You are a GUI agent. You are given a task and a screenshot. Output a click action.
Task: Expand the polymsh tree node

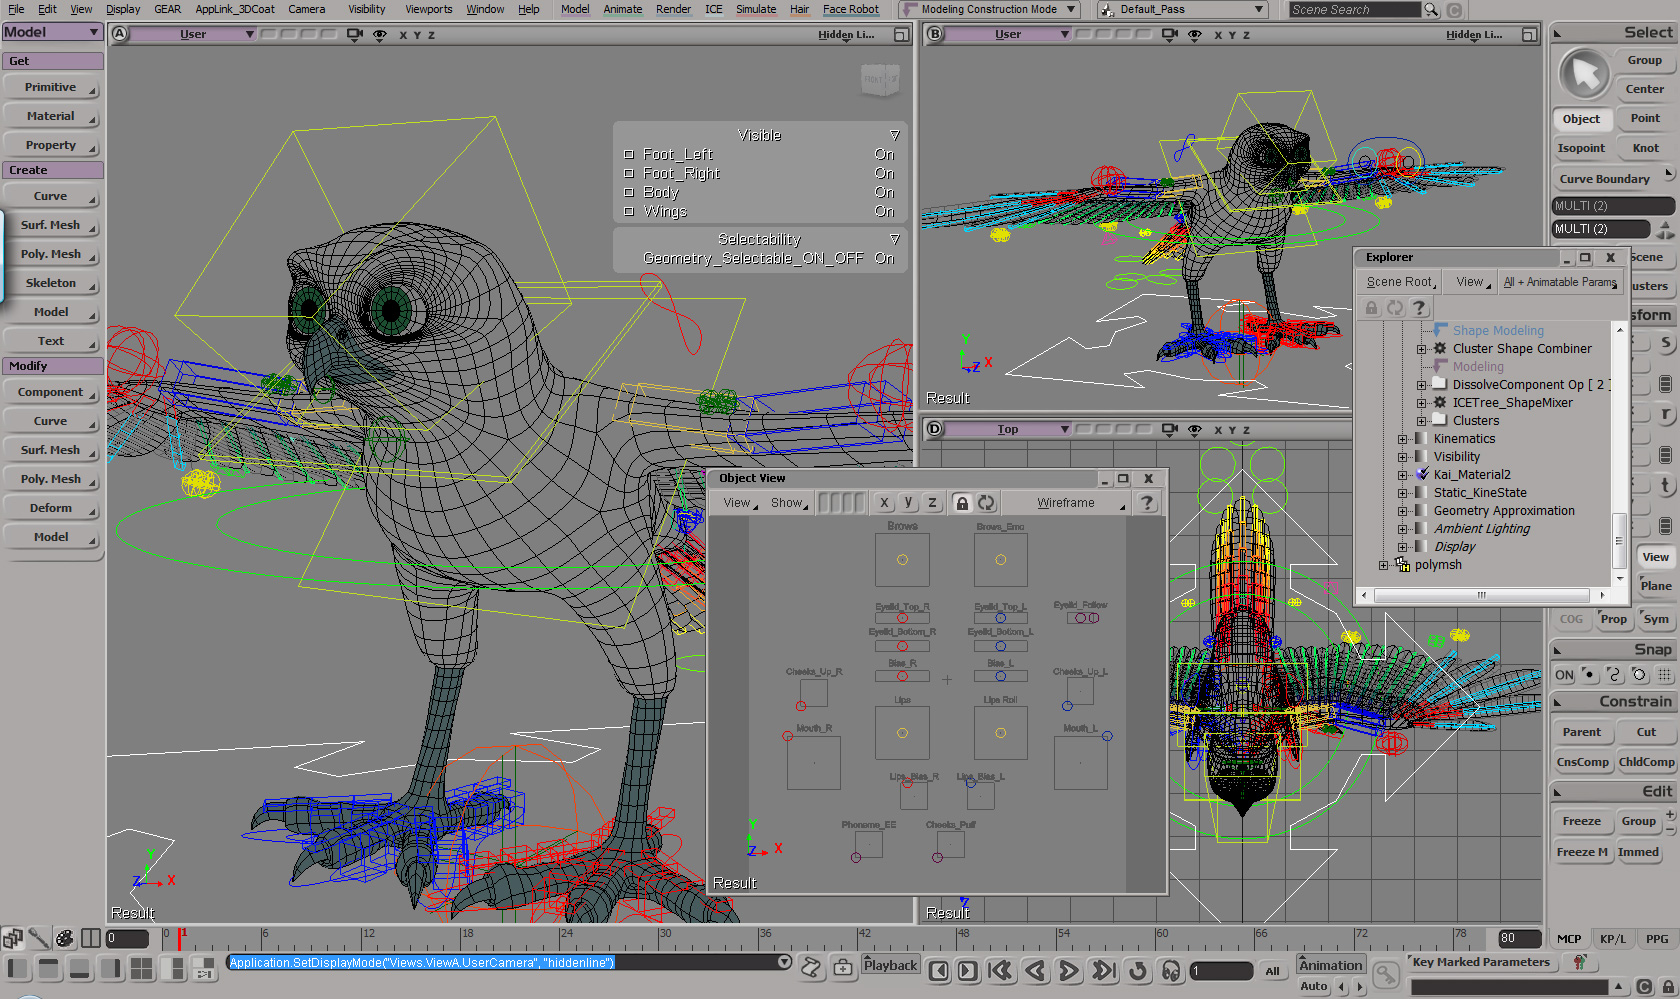tap(1383, 565)
